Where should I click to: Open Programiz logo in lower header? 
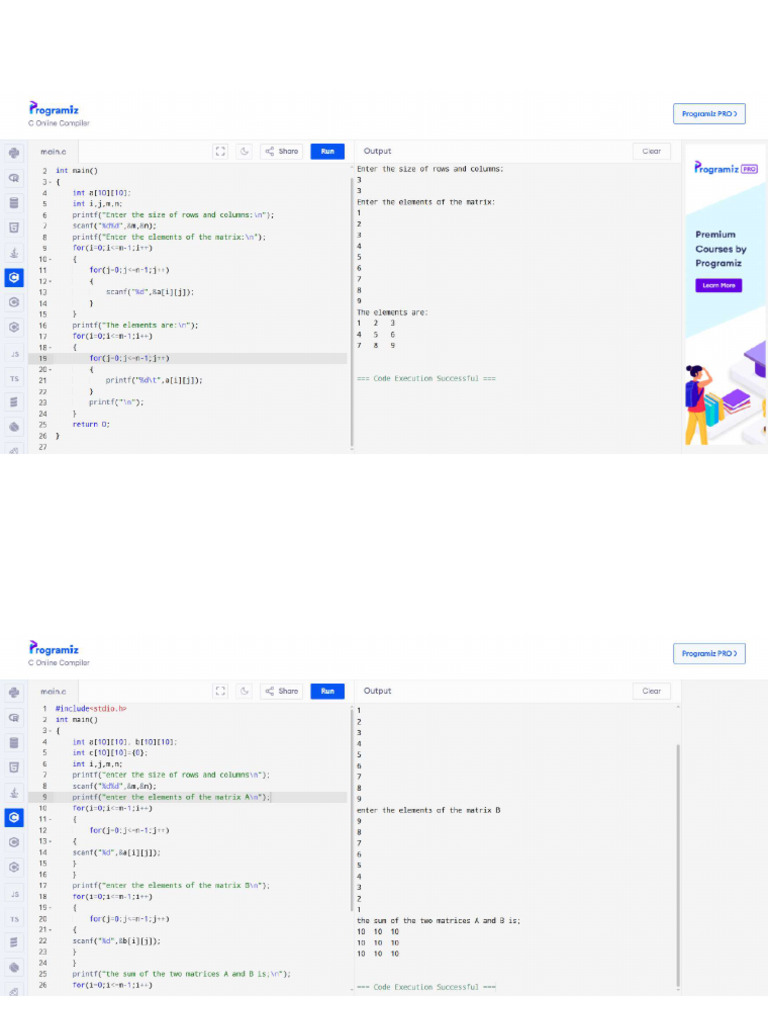coord(54,648)
